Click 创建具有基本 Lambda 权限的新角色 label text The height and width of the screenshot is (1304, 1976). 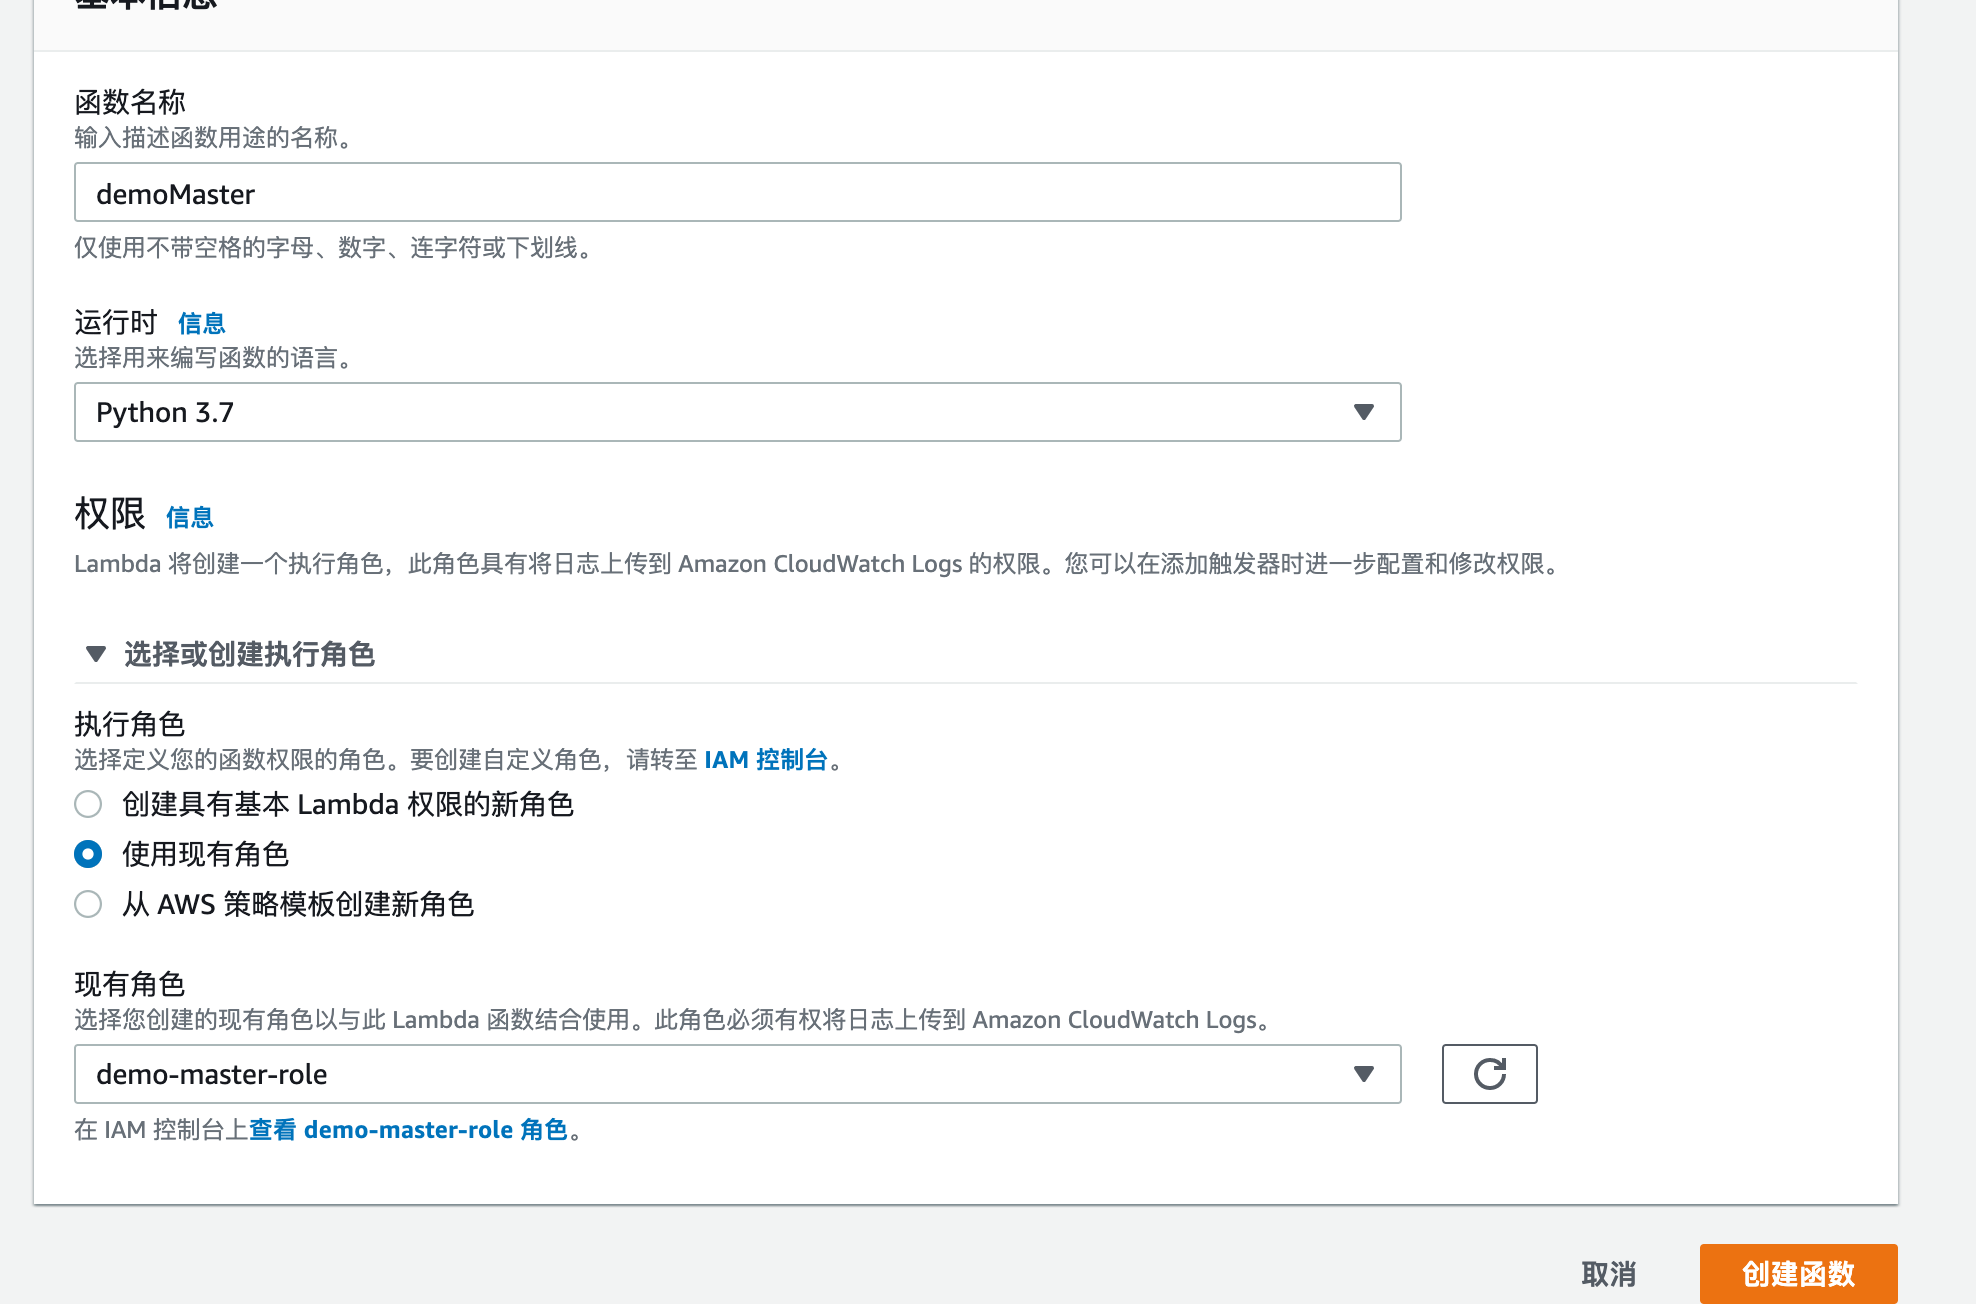click(347, 804)
